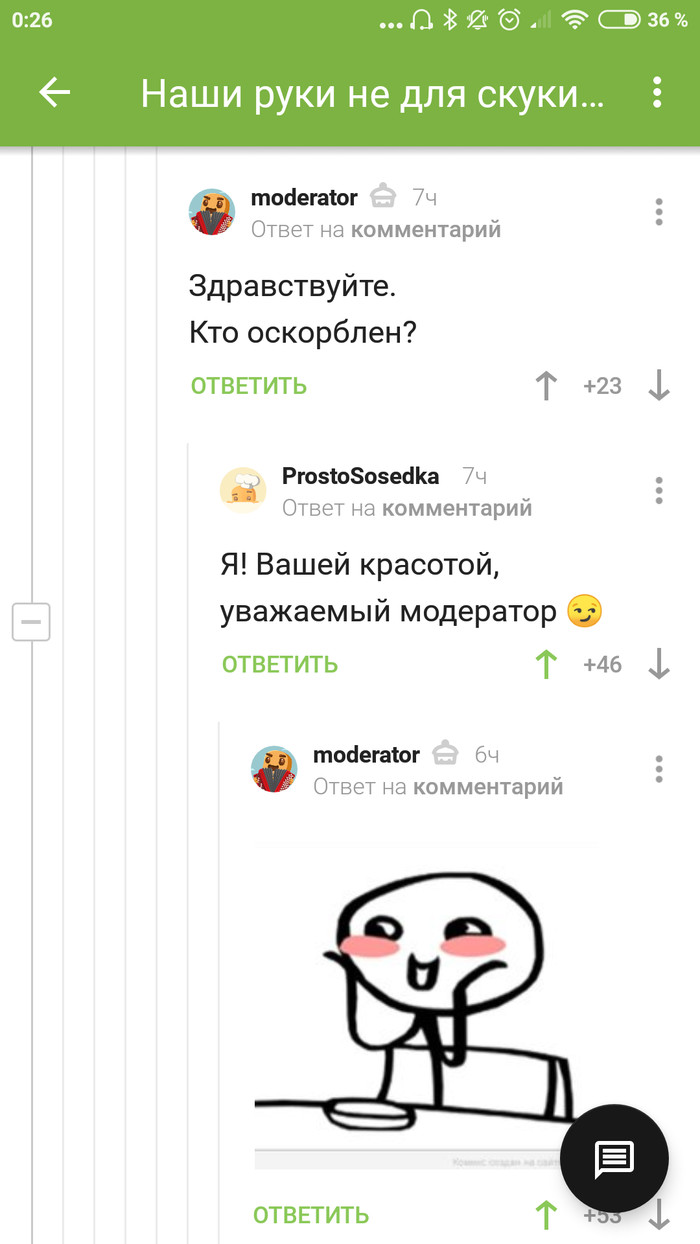The width and height of the screenshot is (700, 1244).
Task: Open options menu for ProstoSosedka's comment
Action: pos(659,490)
